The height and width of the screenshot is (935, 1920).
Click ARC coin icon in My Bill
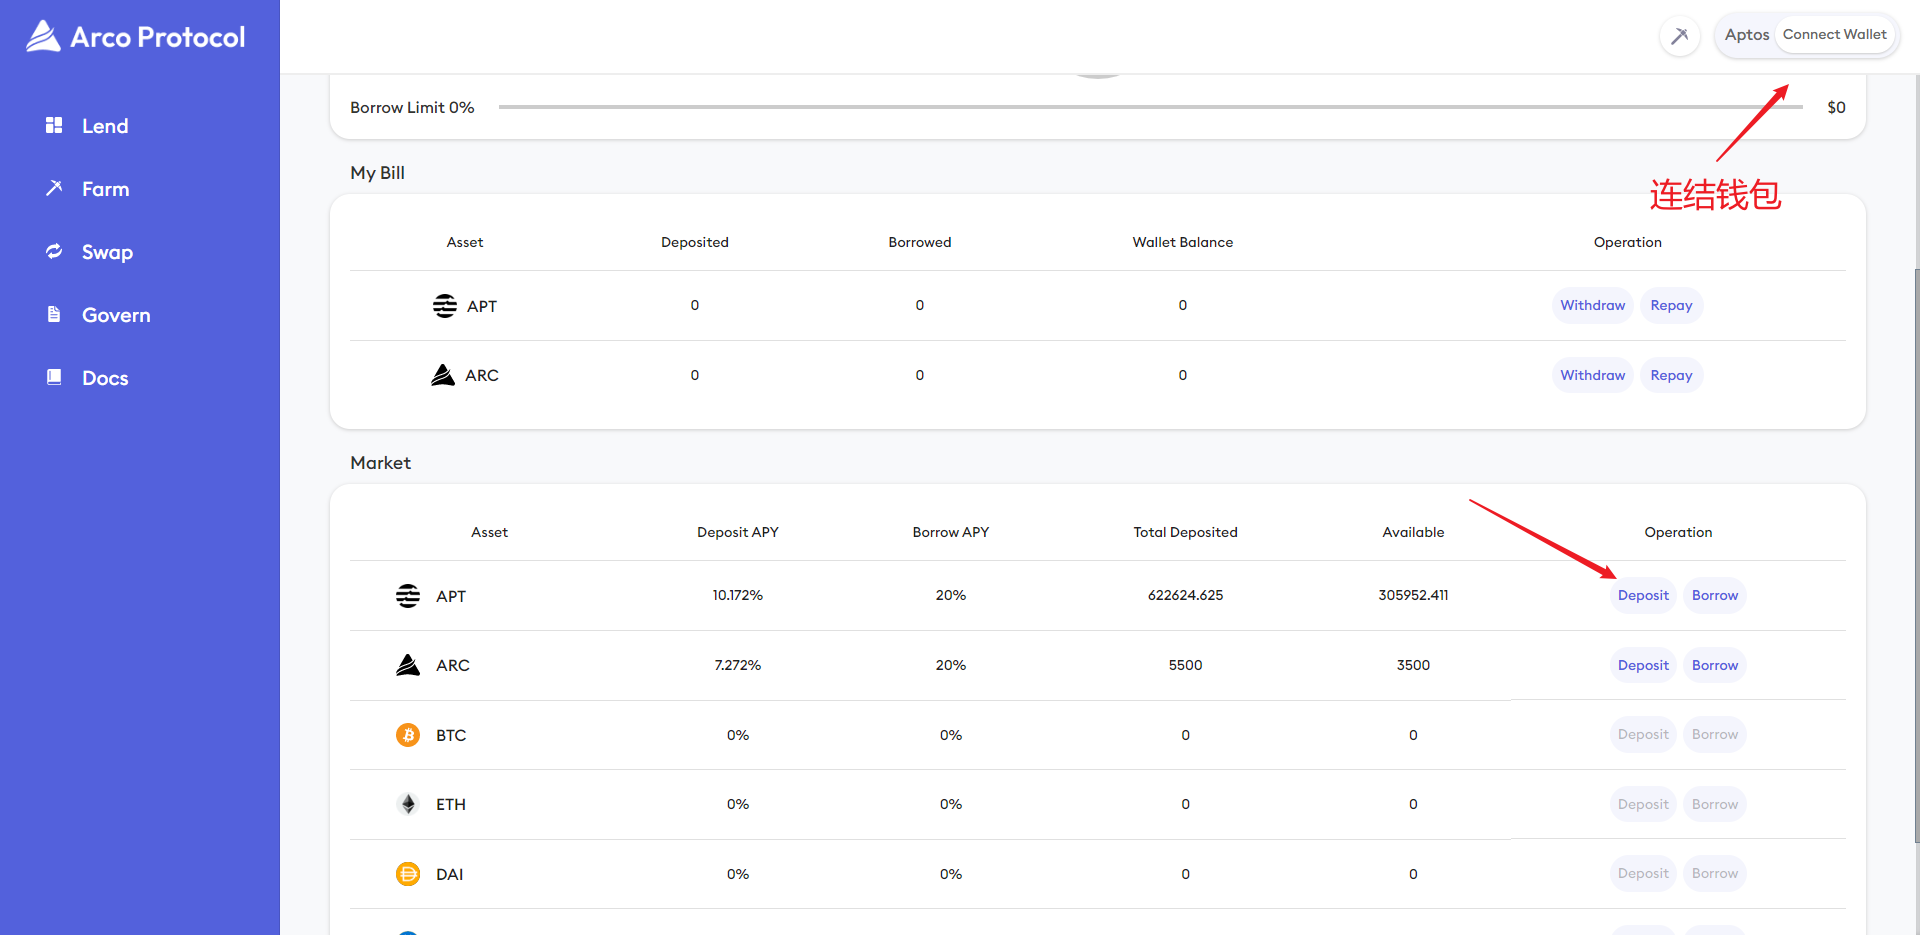443,375
